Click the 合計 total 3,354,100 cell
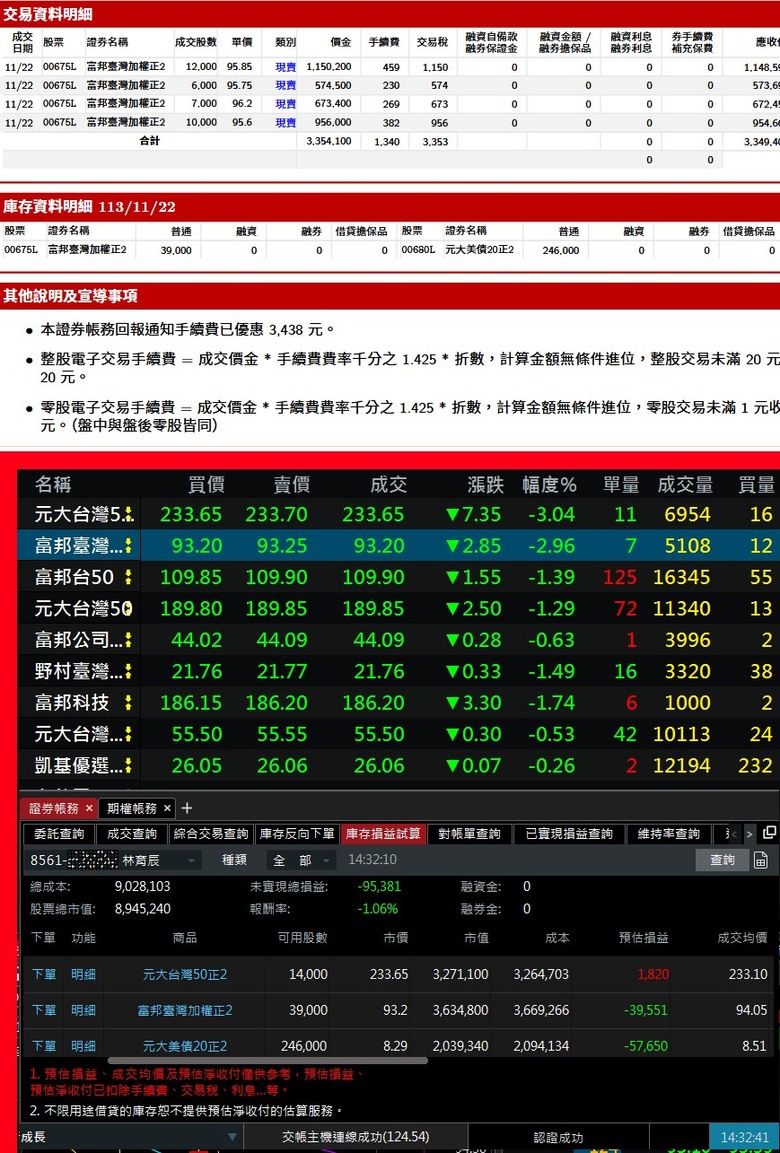 tap(329, 141)
